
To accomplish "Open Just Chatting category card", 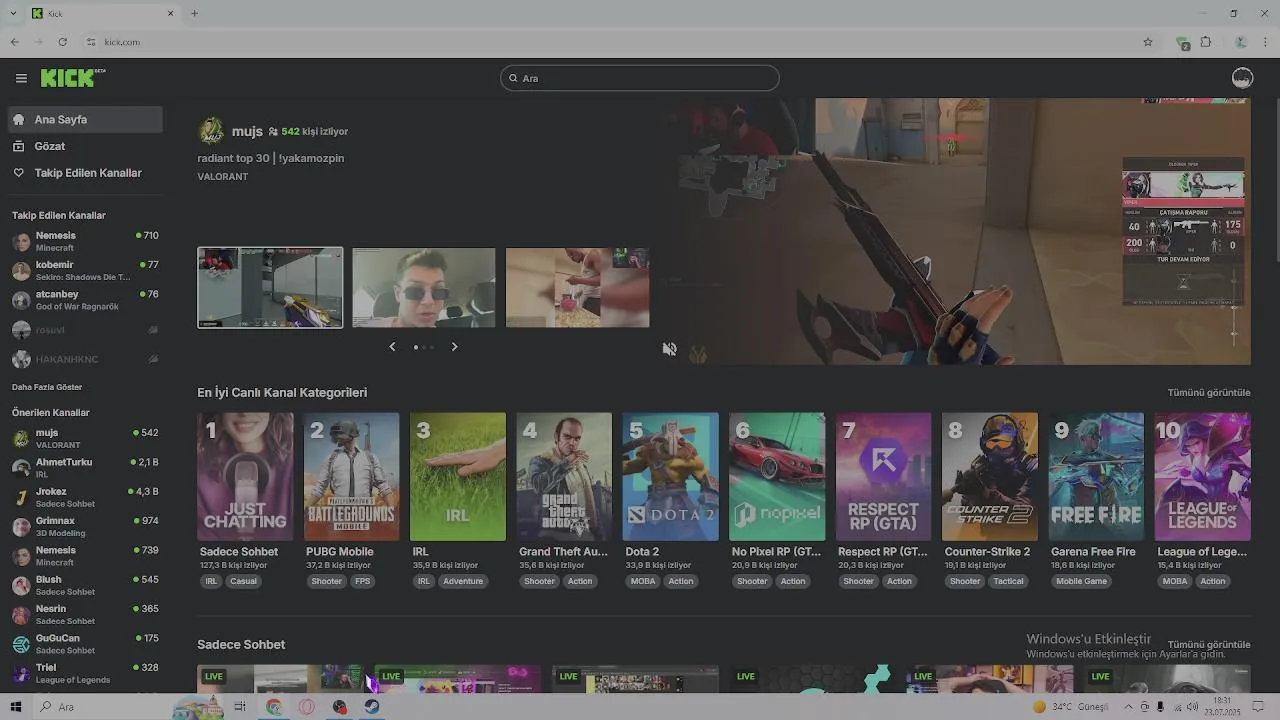I will pyautogui.click(x=245, y=477).
